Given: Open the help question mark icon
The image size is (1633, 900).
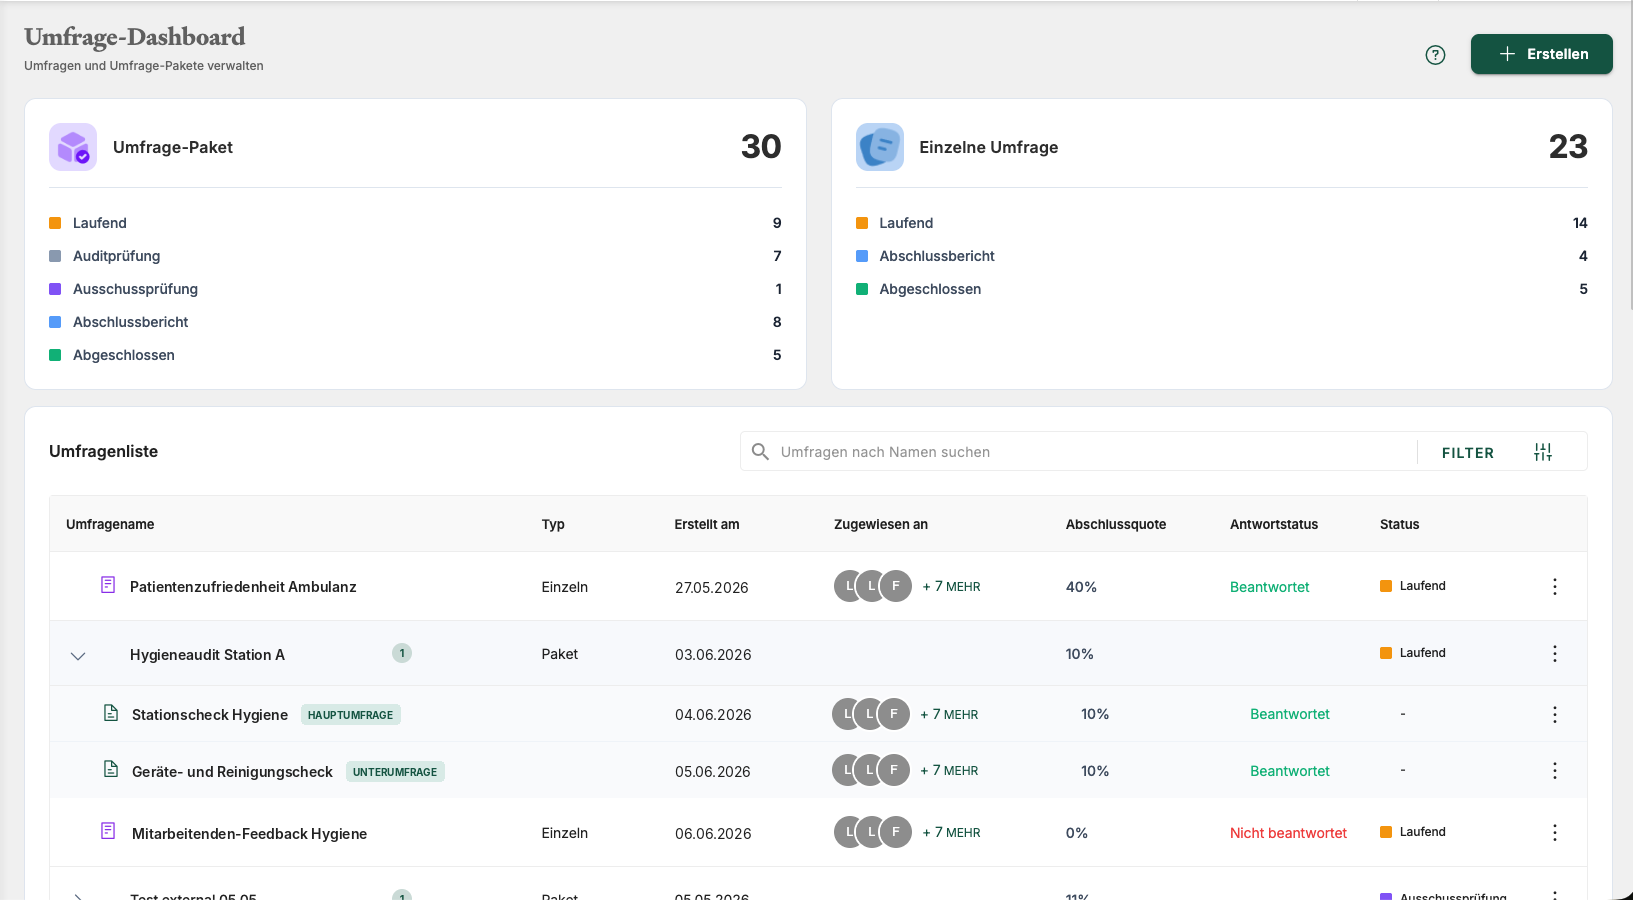Looking at the screenshot, I should (1435, 55).
